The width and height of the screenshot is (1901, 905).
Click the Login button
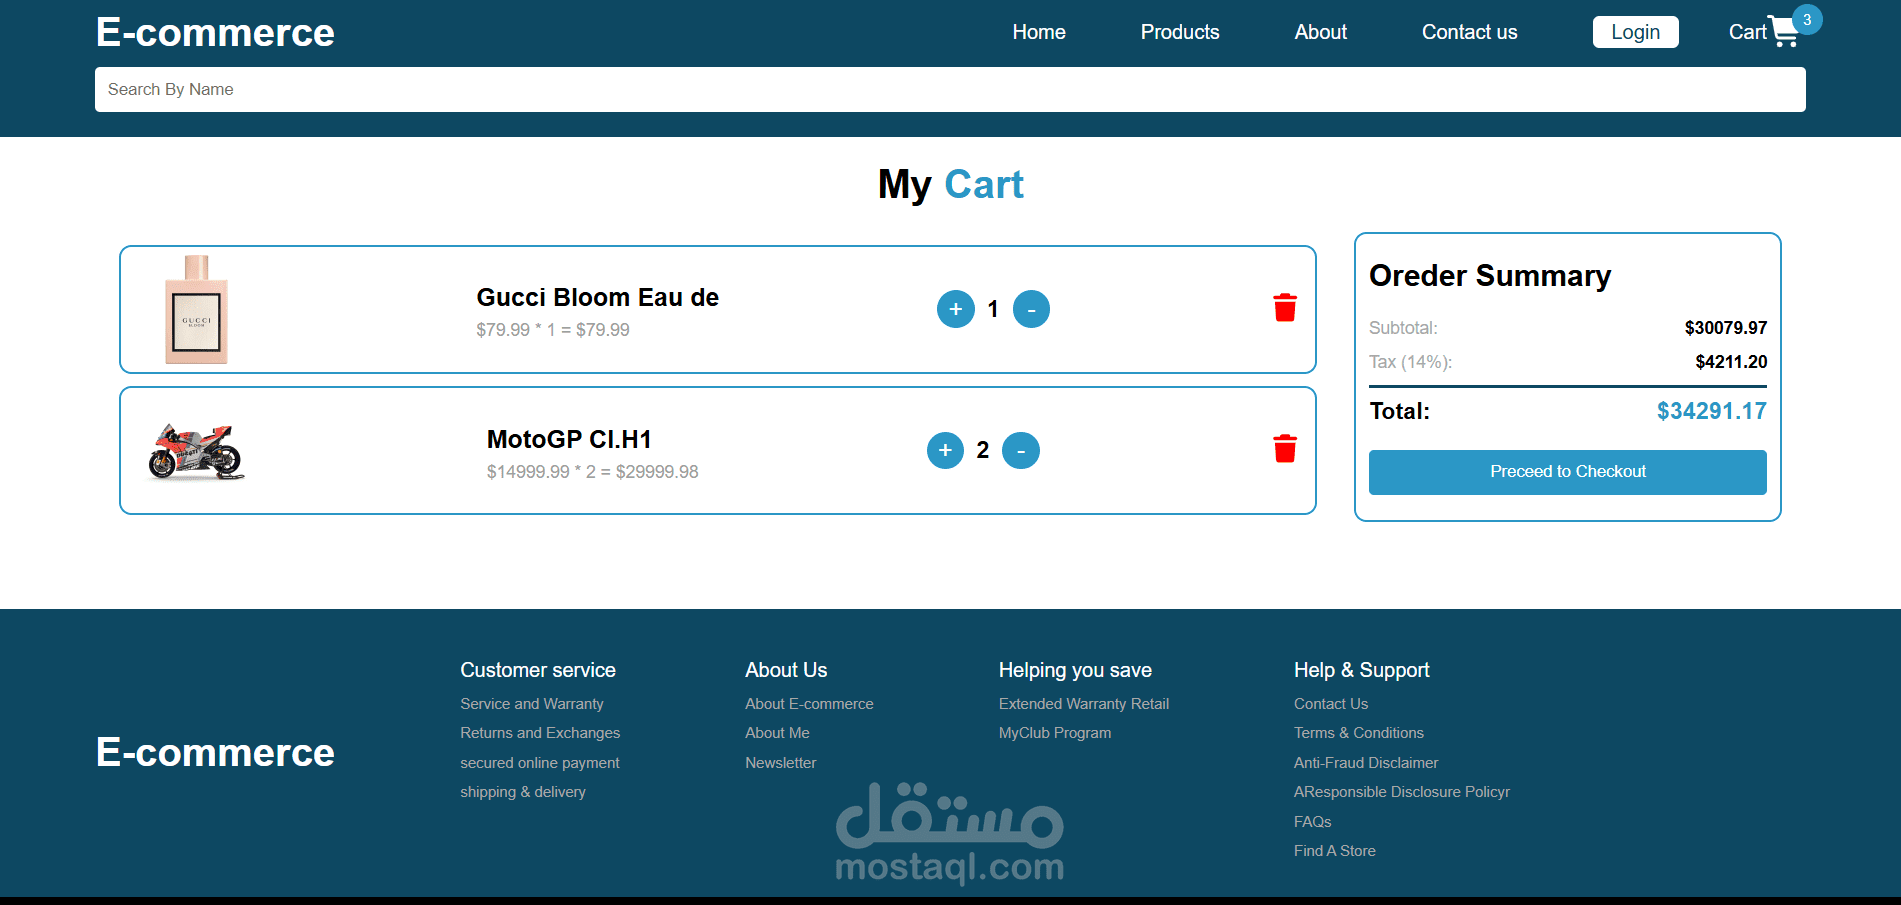pyautogui.click(x=1636, y=32)
